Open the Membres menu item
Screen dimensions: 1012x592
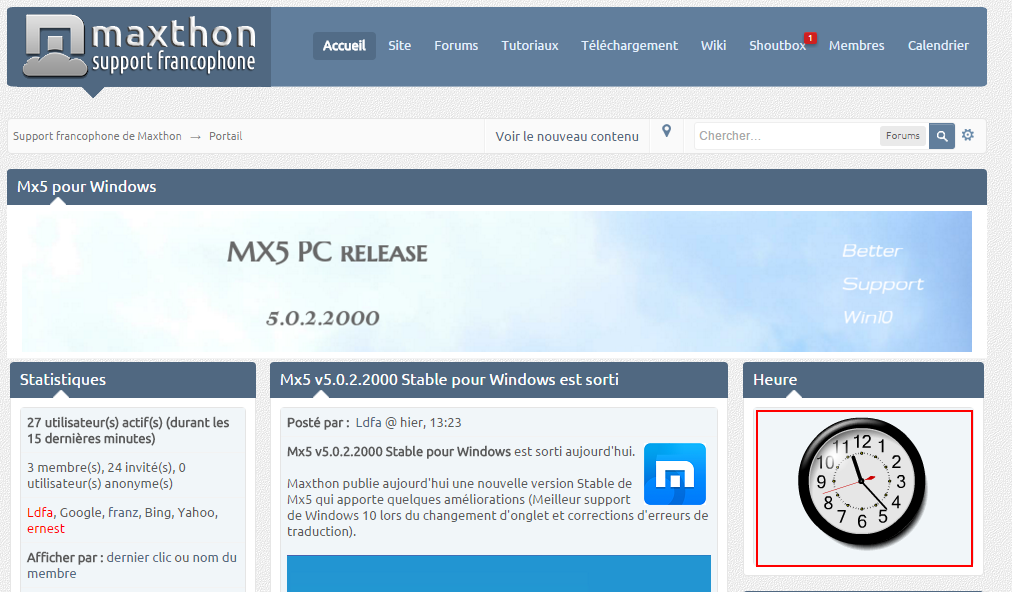click(x=856, y=46)
